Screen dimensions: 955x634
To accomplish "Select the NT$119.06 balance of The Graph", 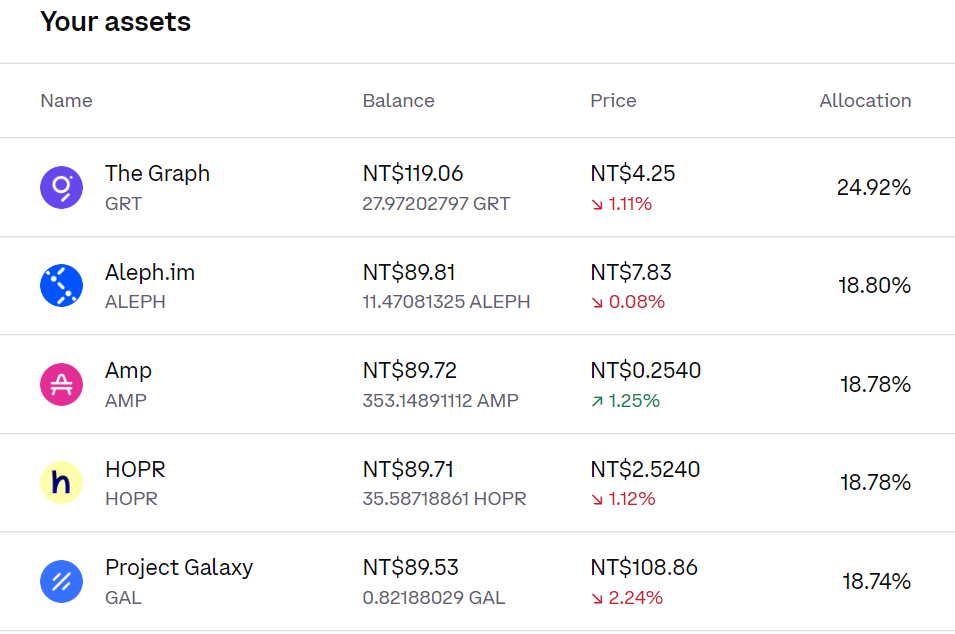I will coord(413,174).
